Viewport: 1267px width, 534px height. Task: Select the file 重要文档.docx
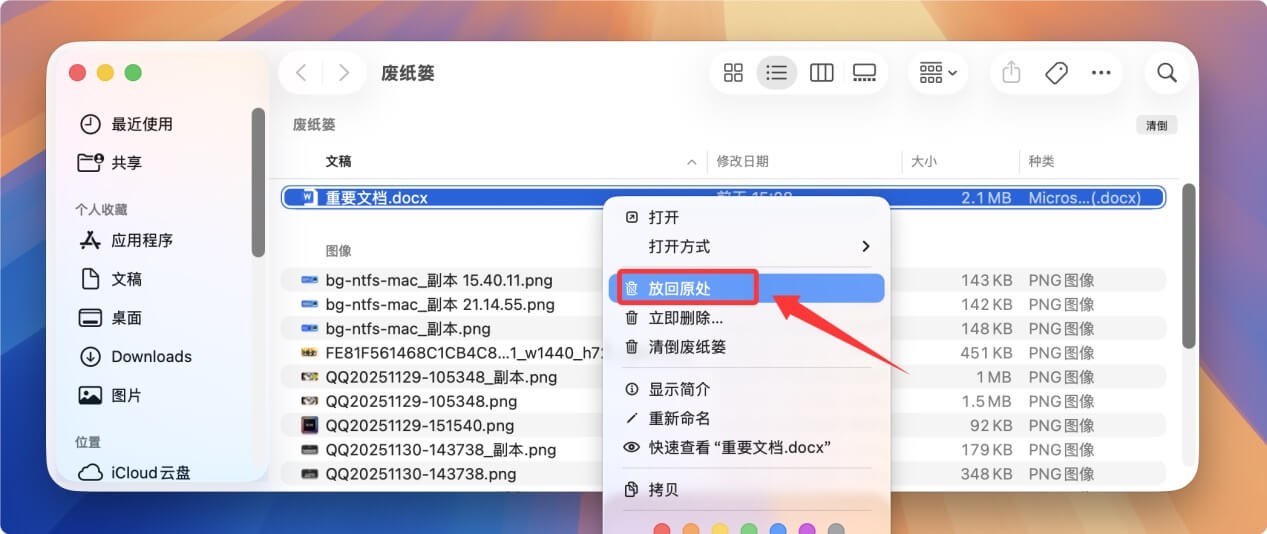click(723, 198)
